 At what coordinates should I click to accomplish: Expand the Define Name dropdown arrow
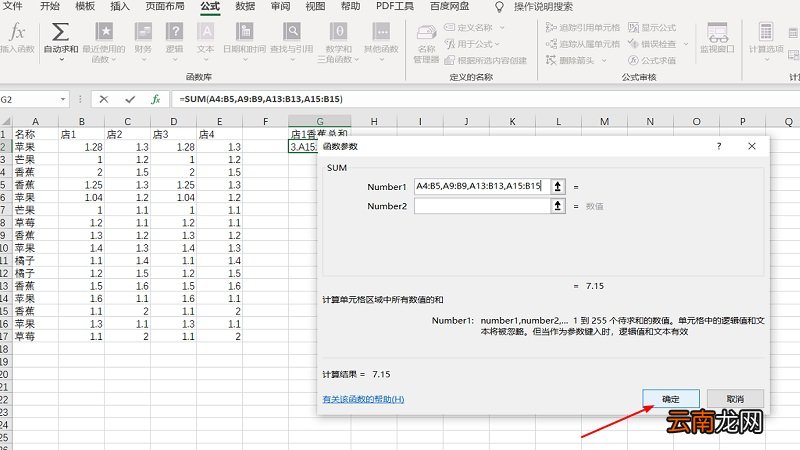point(502,28)
